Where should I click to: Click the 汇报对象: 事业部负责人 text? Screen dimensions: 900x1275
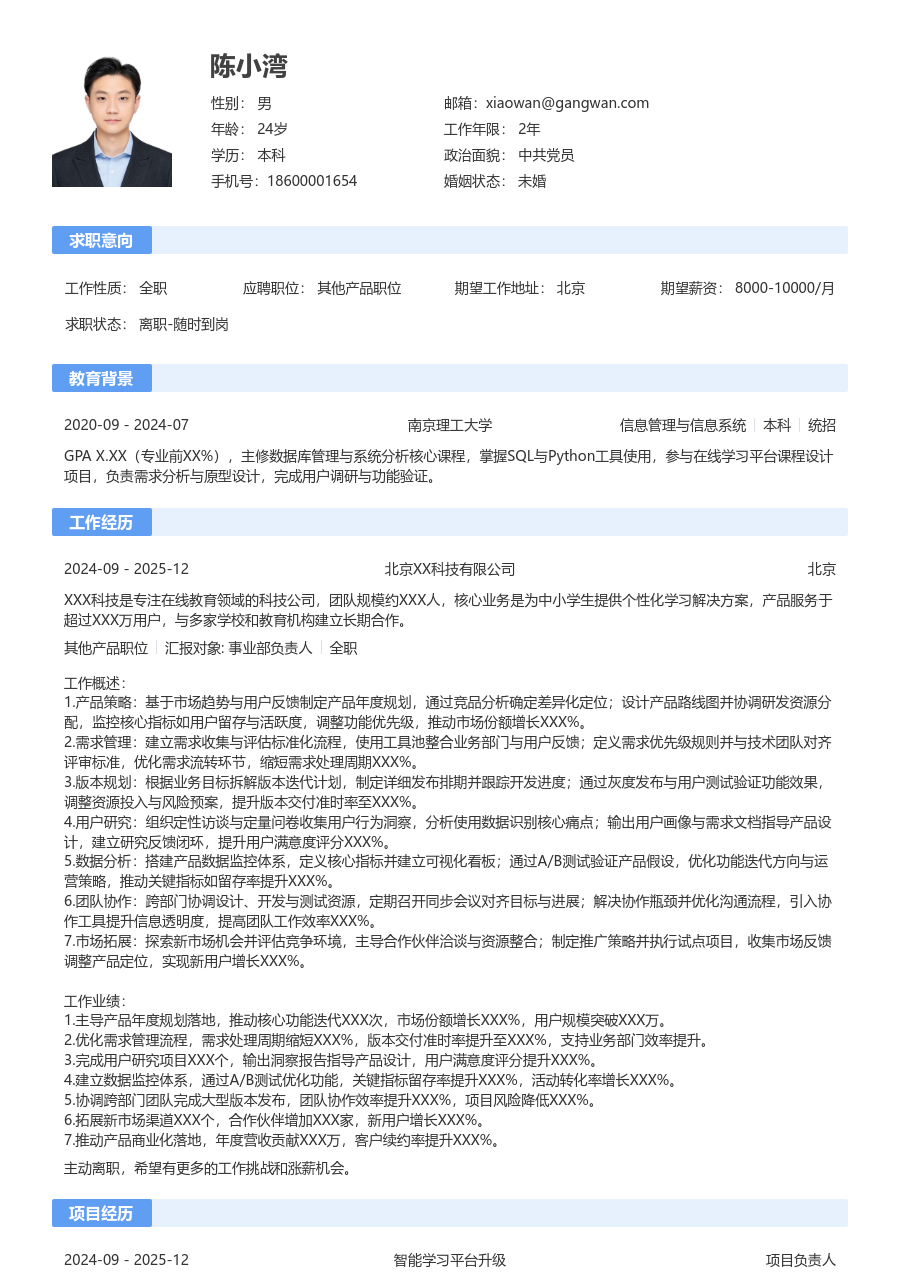point(239,648)
